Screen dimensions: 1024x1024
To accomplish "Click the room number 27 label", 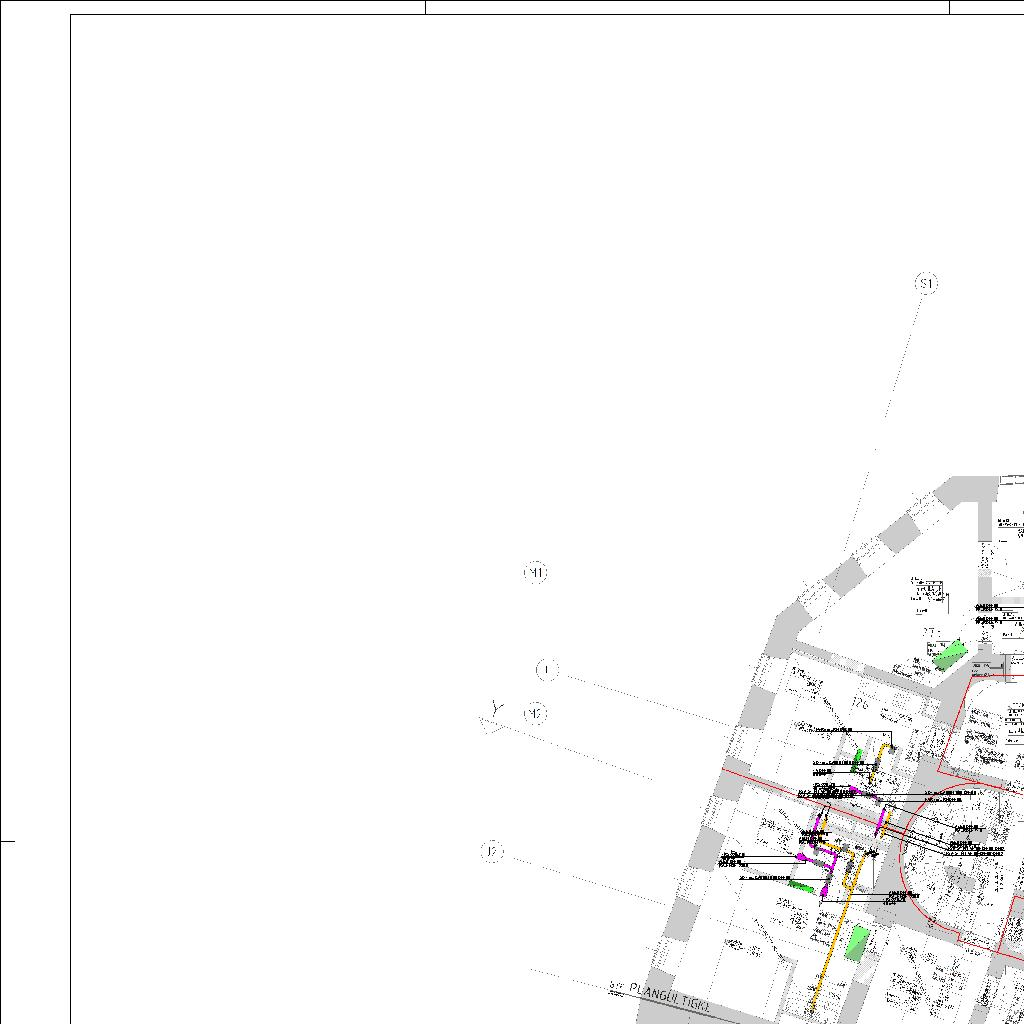I will [x=929, y=632].
